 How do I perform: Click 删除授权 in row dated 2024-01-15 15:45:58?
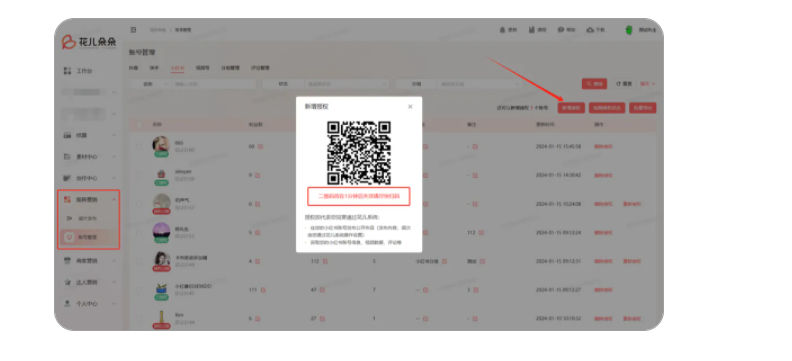click(603, 147)
